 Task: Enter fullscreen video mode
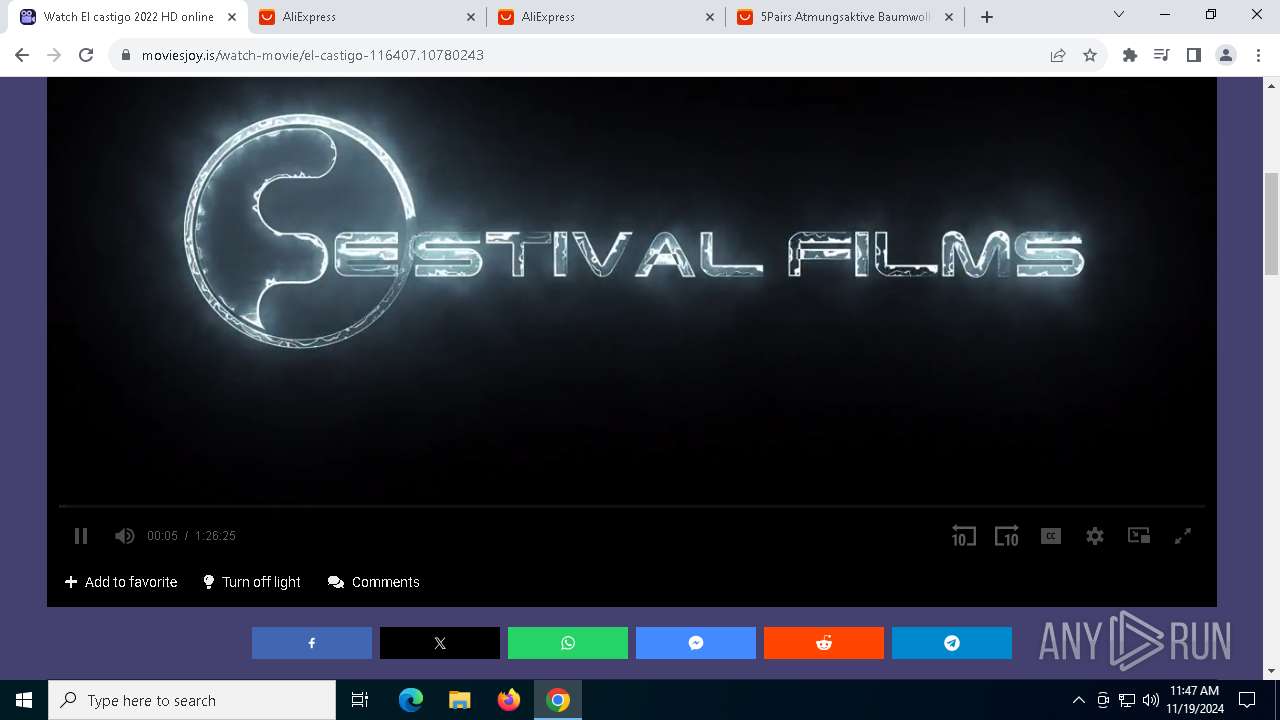pos(1183,536)
